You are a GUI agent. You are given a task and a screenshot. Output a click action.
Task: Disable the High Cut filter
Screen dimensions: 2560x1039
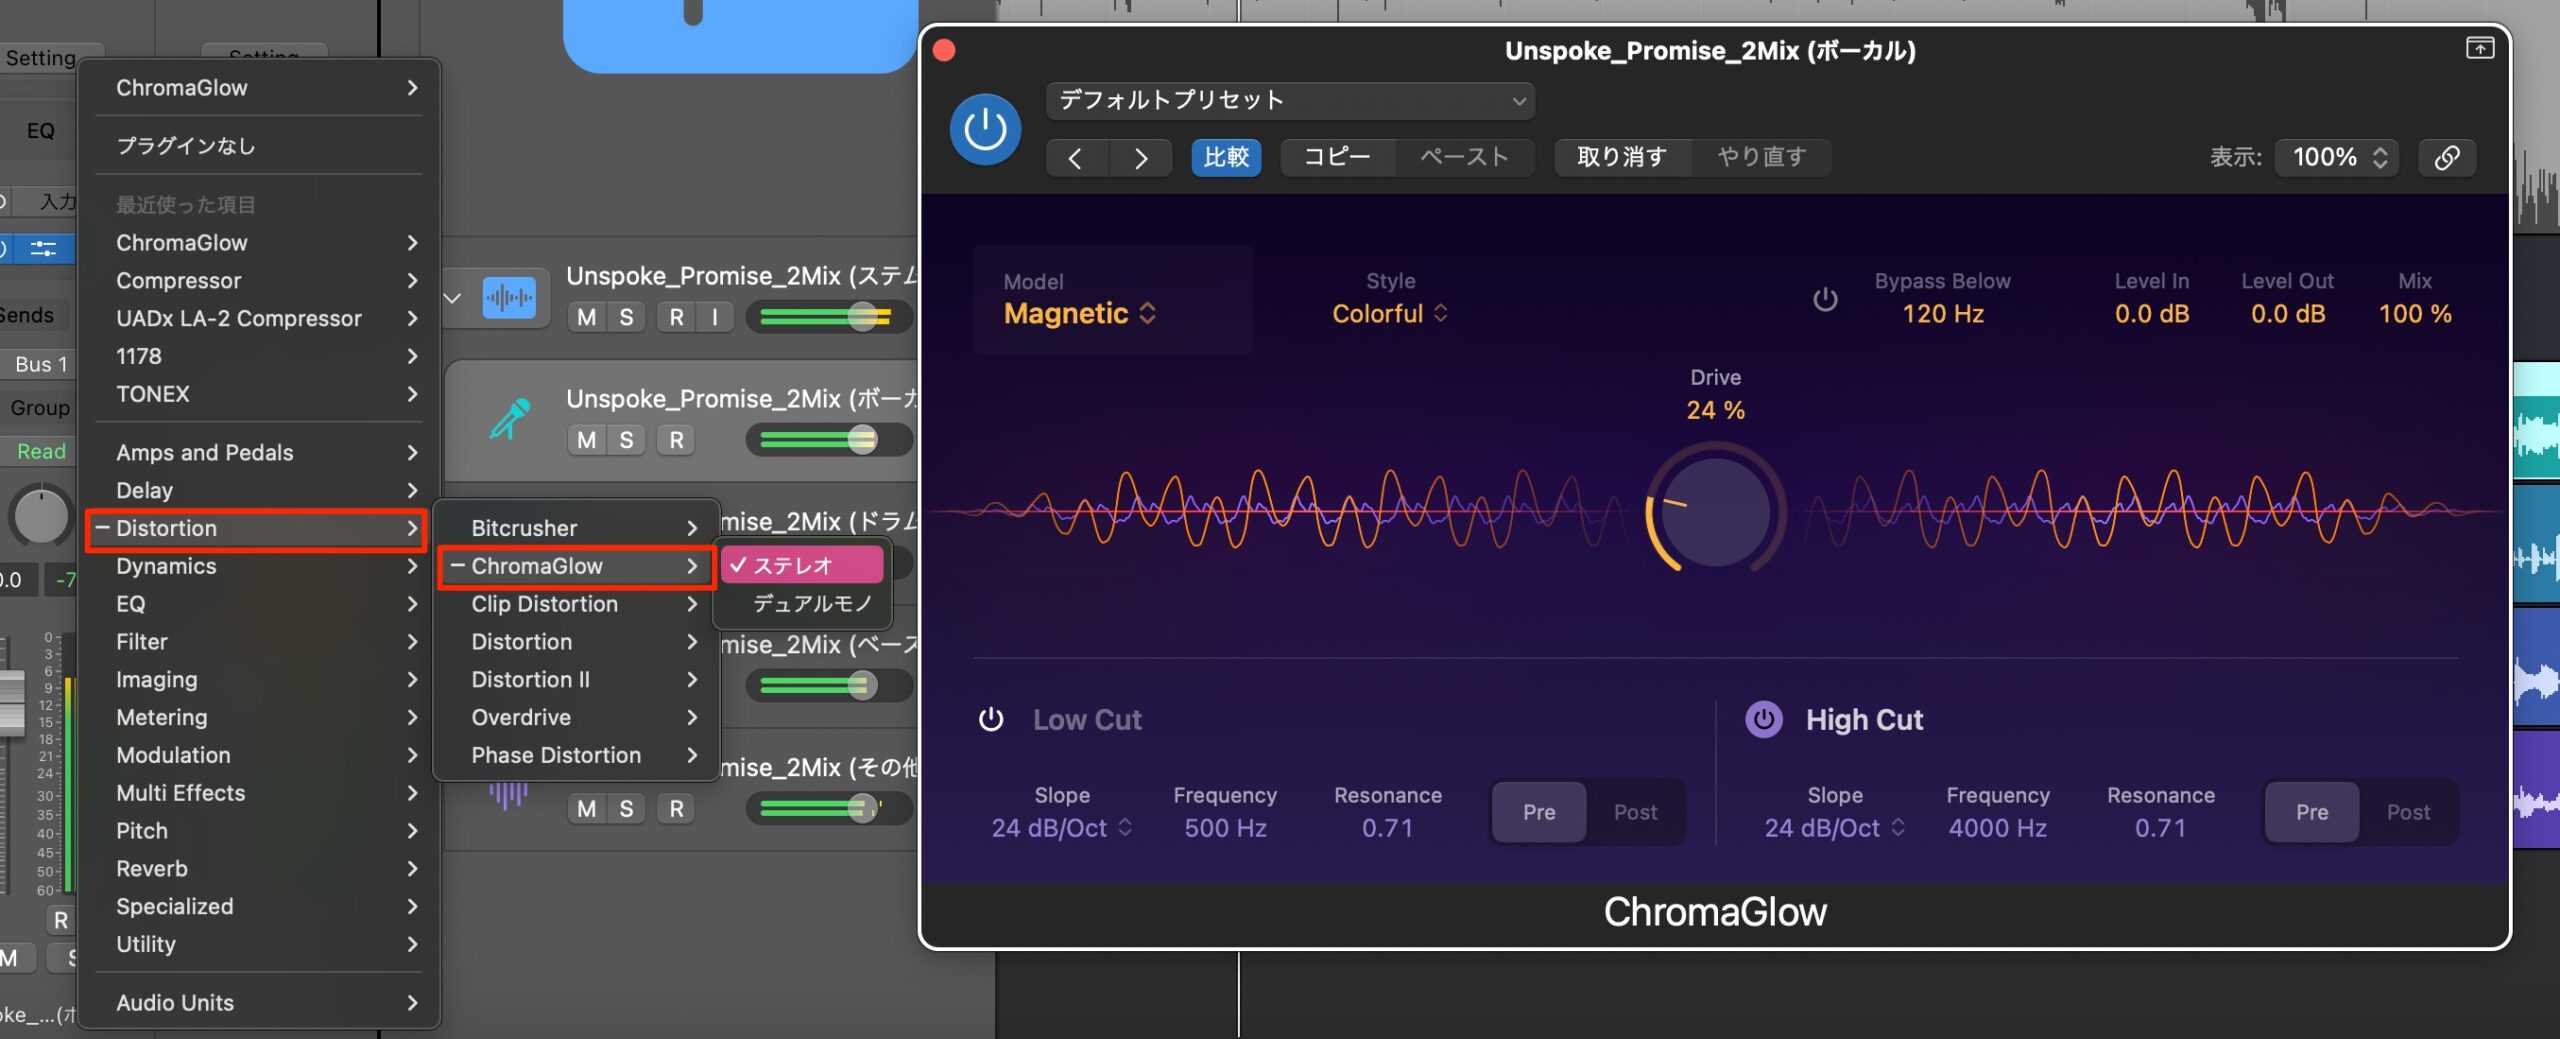(x=1764, y=719)
